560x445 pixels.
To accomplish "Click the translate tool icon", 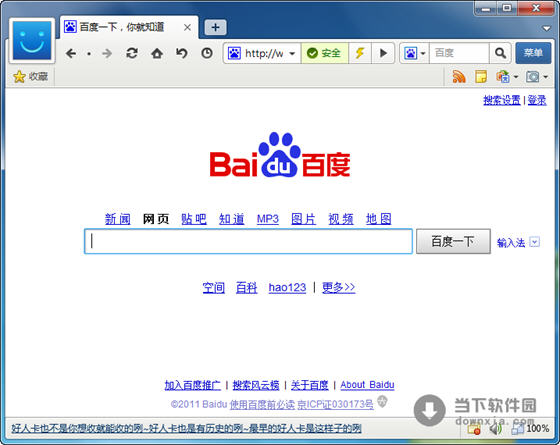I will click(502, 76).
